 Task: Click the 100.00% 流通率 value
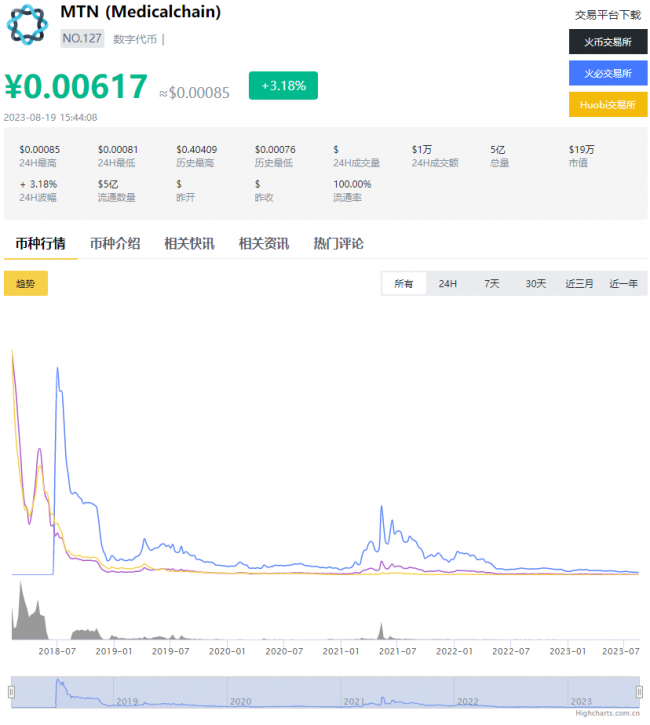point(352,184)
